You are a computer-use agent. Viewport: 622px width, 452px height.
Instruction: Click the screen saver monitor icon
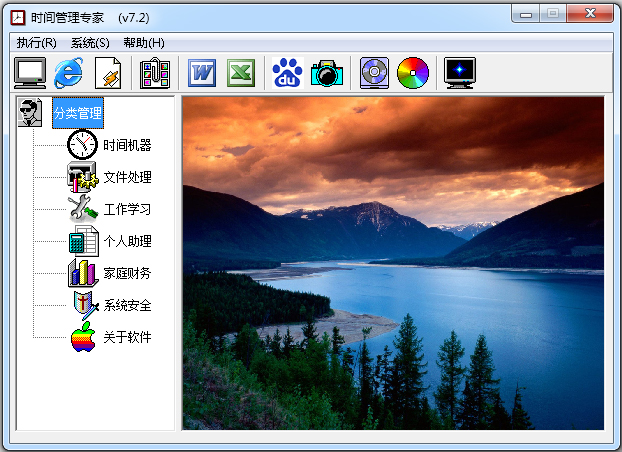[x=460, y=73]
